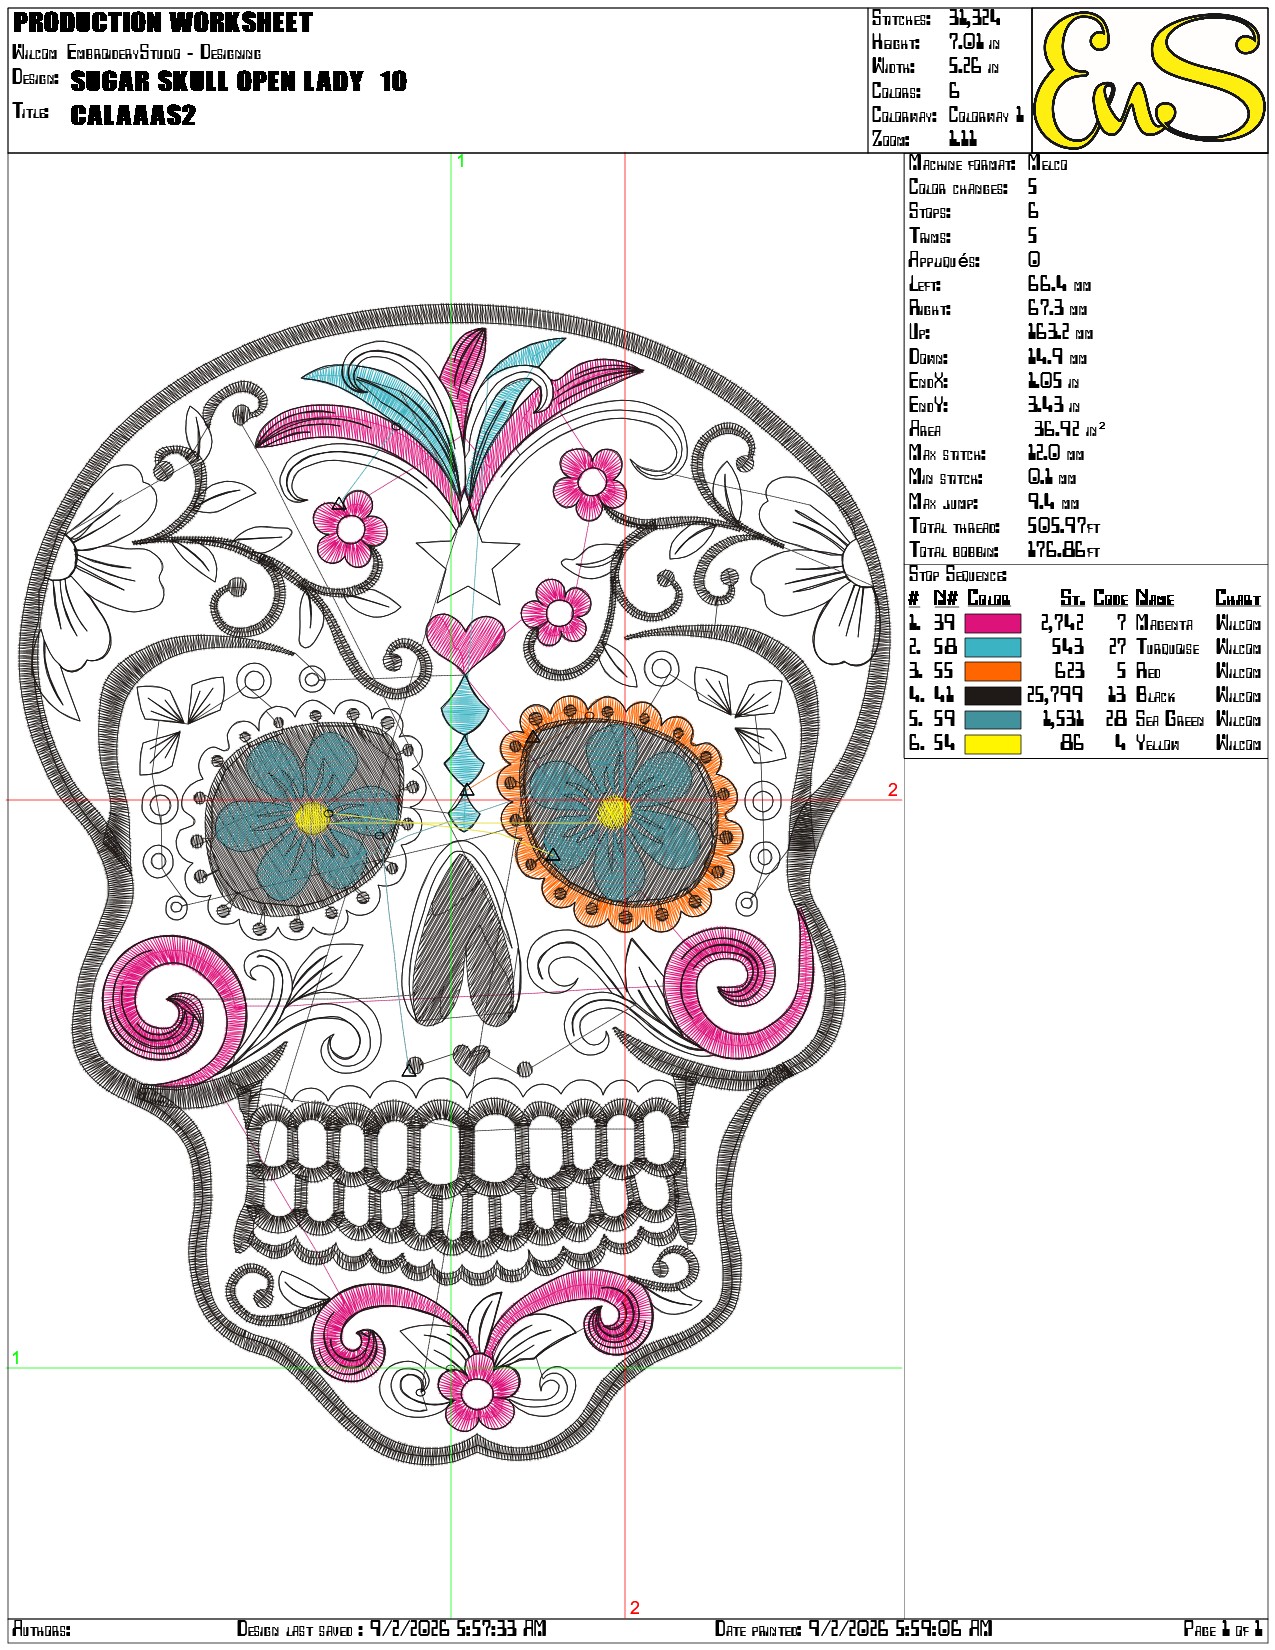Click the yellow EnS logo

(x=1150, y=80)
